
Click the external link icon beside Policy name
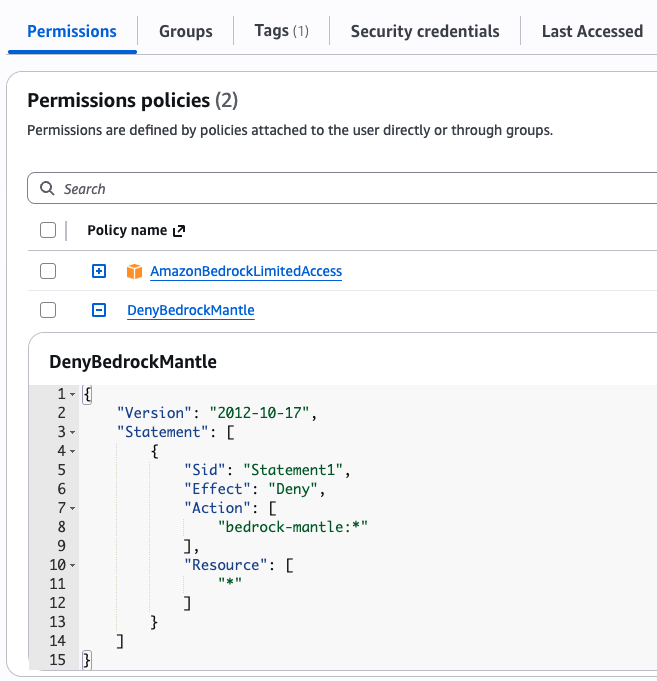click(179, 231)
